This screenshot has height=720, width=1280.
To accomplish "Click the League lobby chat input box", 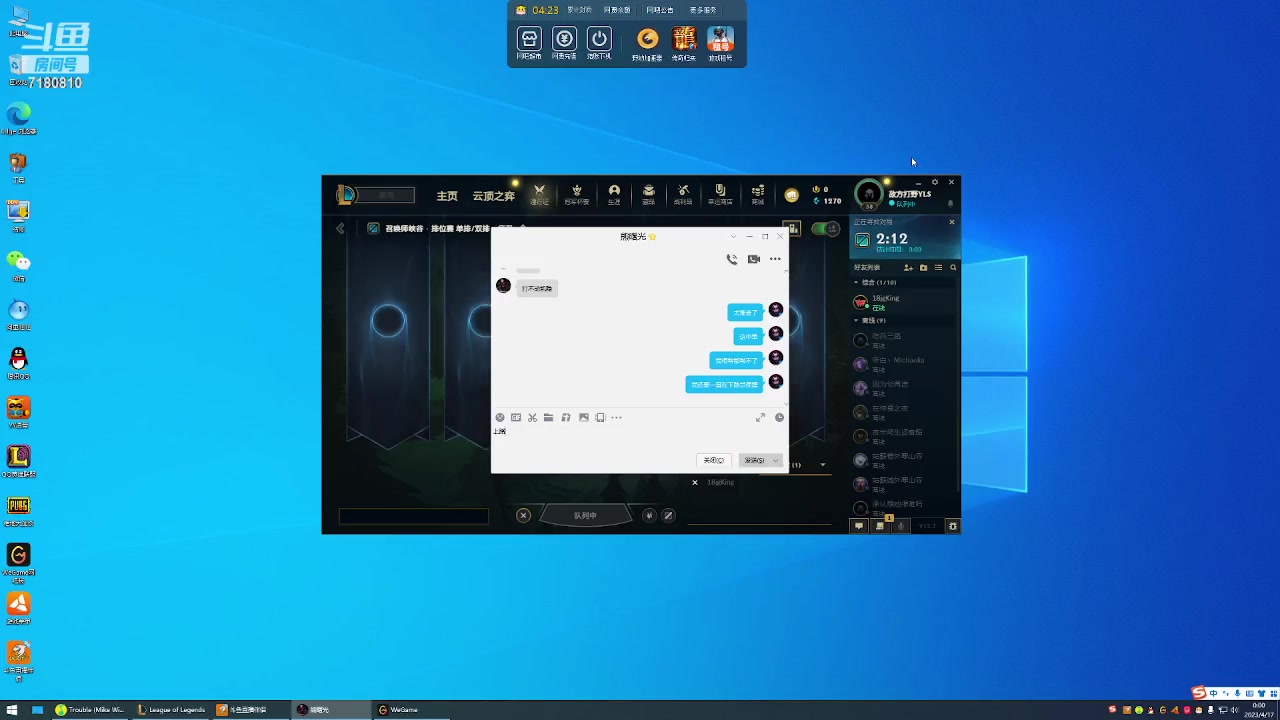I will coord(413,516).
